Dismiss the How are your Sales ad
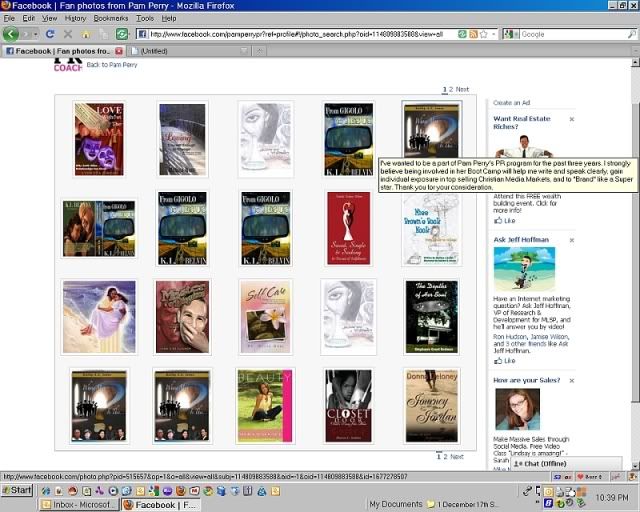The width and height of the screenshot is (640, 512). pos(572,381)
